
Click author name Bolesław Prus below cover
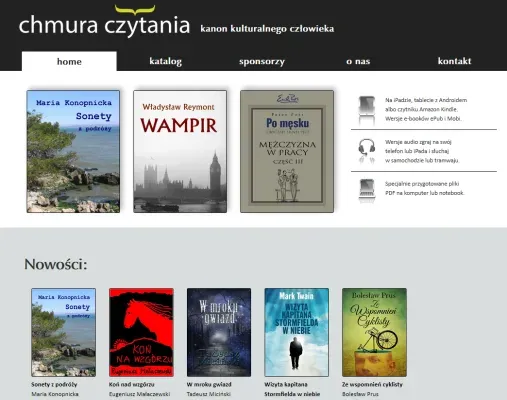pyautogui.click(x=360, y=394)
